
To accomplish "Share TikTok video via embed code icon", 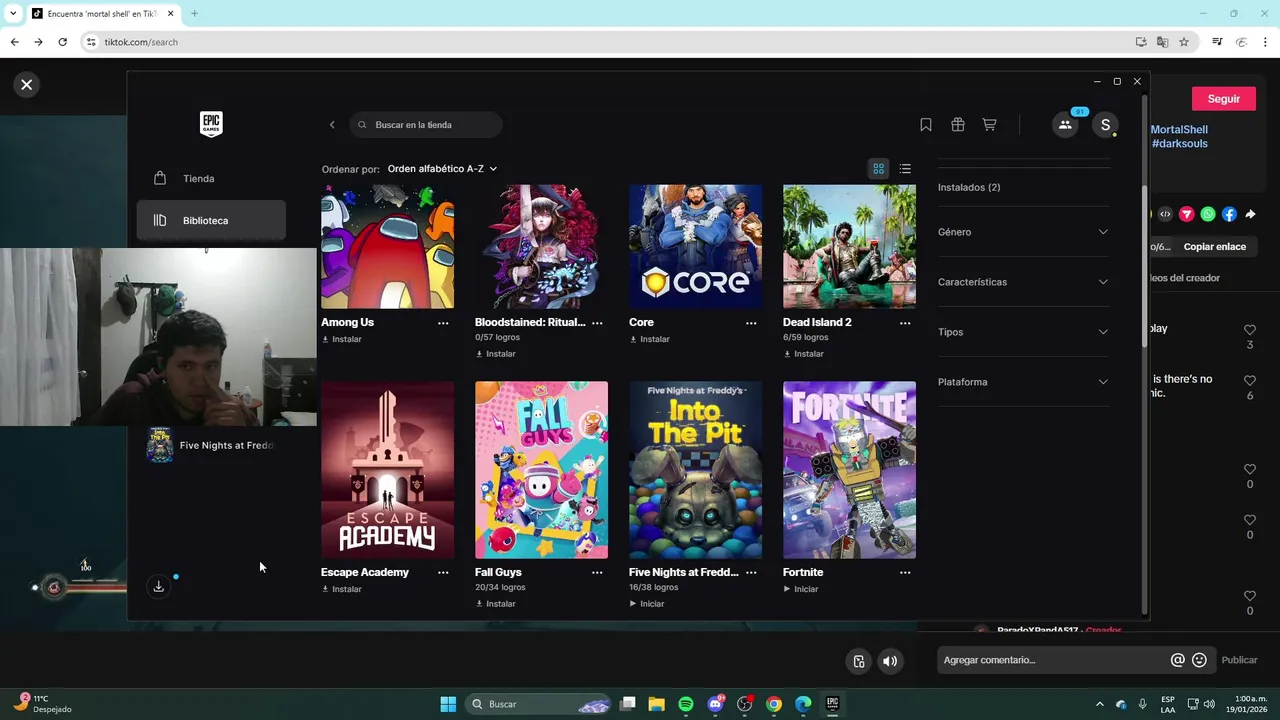I will (x=1165, y=214).
